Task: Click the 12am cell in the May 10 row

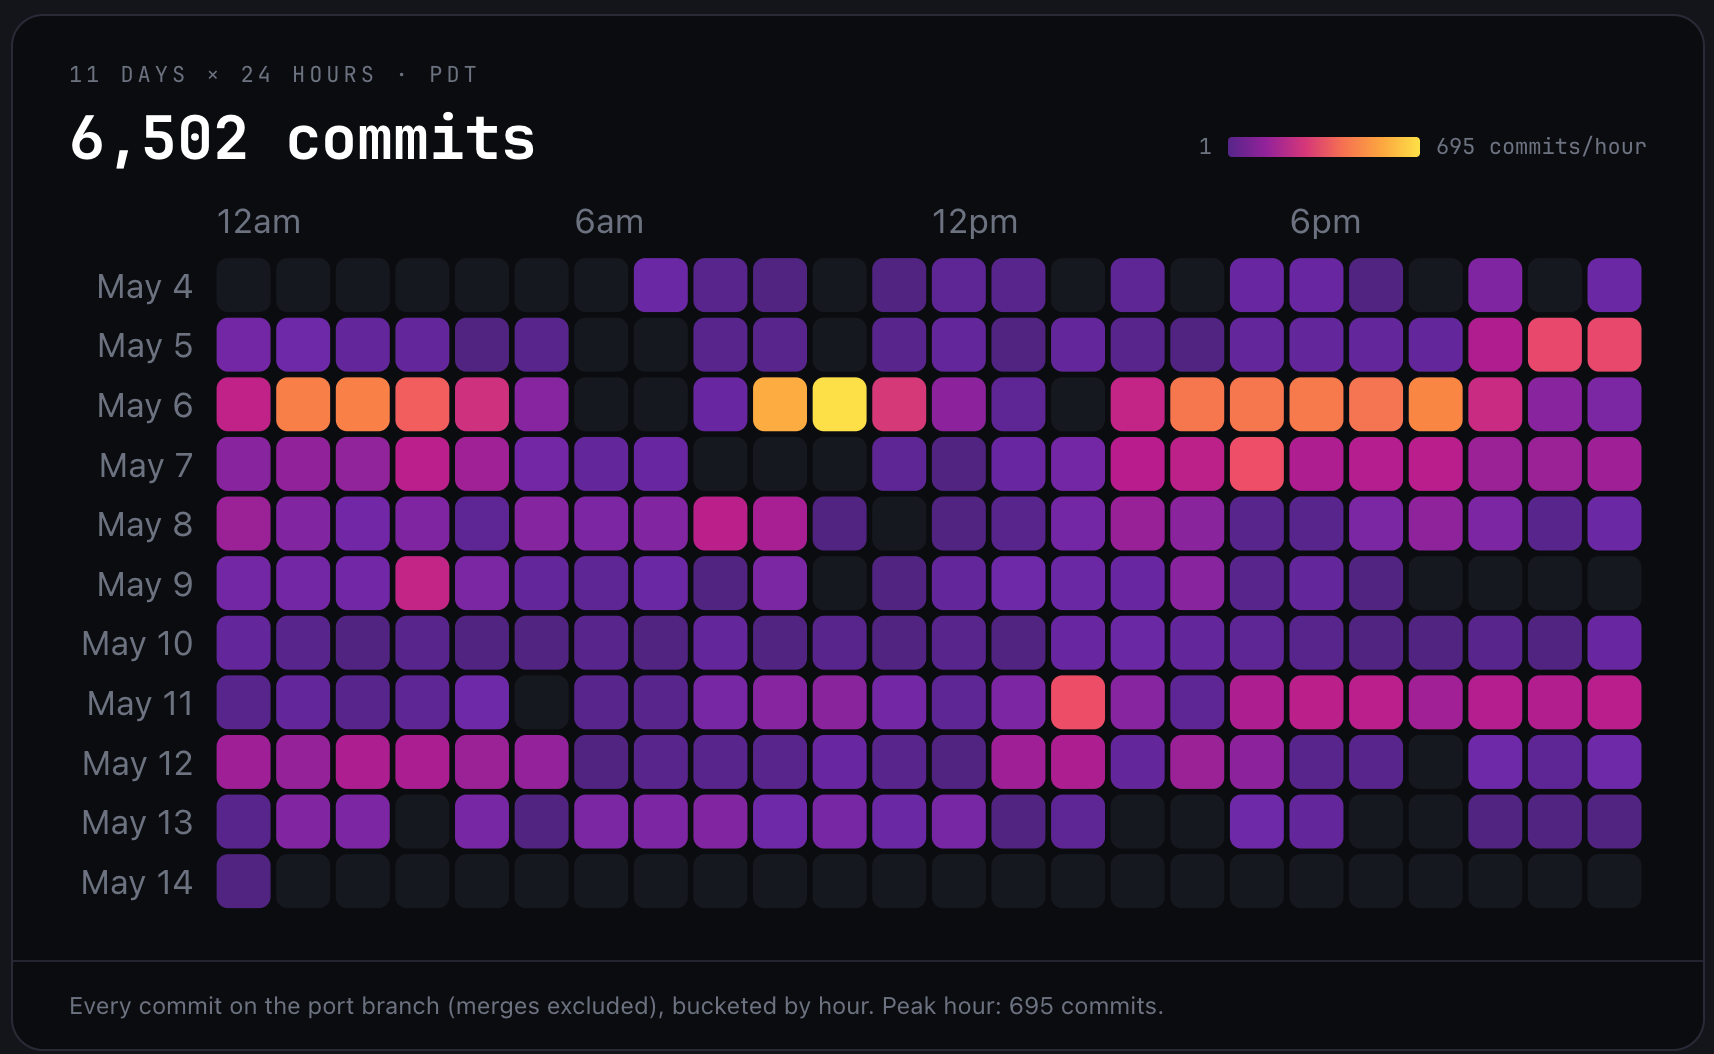Action: [244, 643]
